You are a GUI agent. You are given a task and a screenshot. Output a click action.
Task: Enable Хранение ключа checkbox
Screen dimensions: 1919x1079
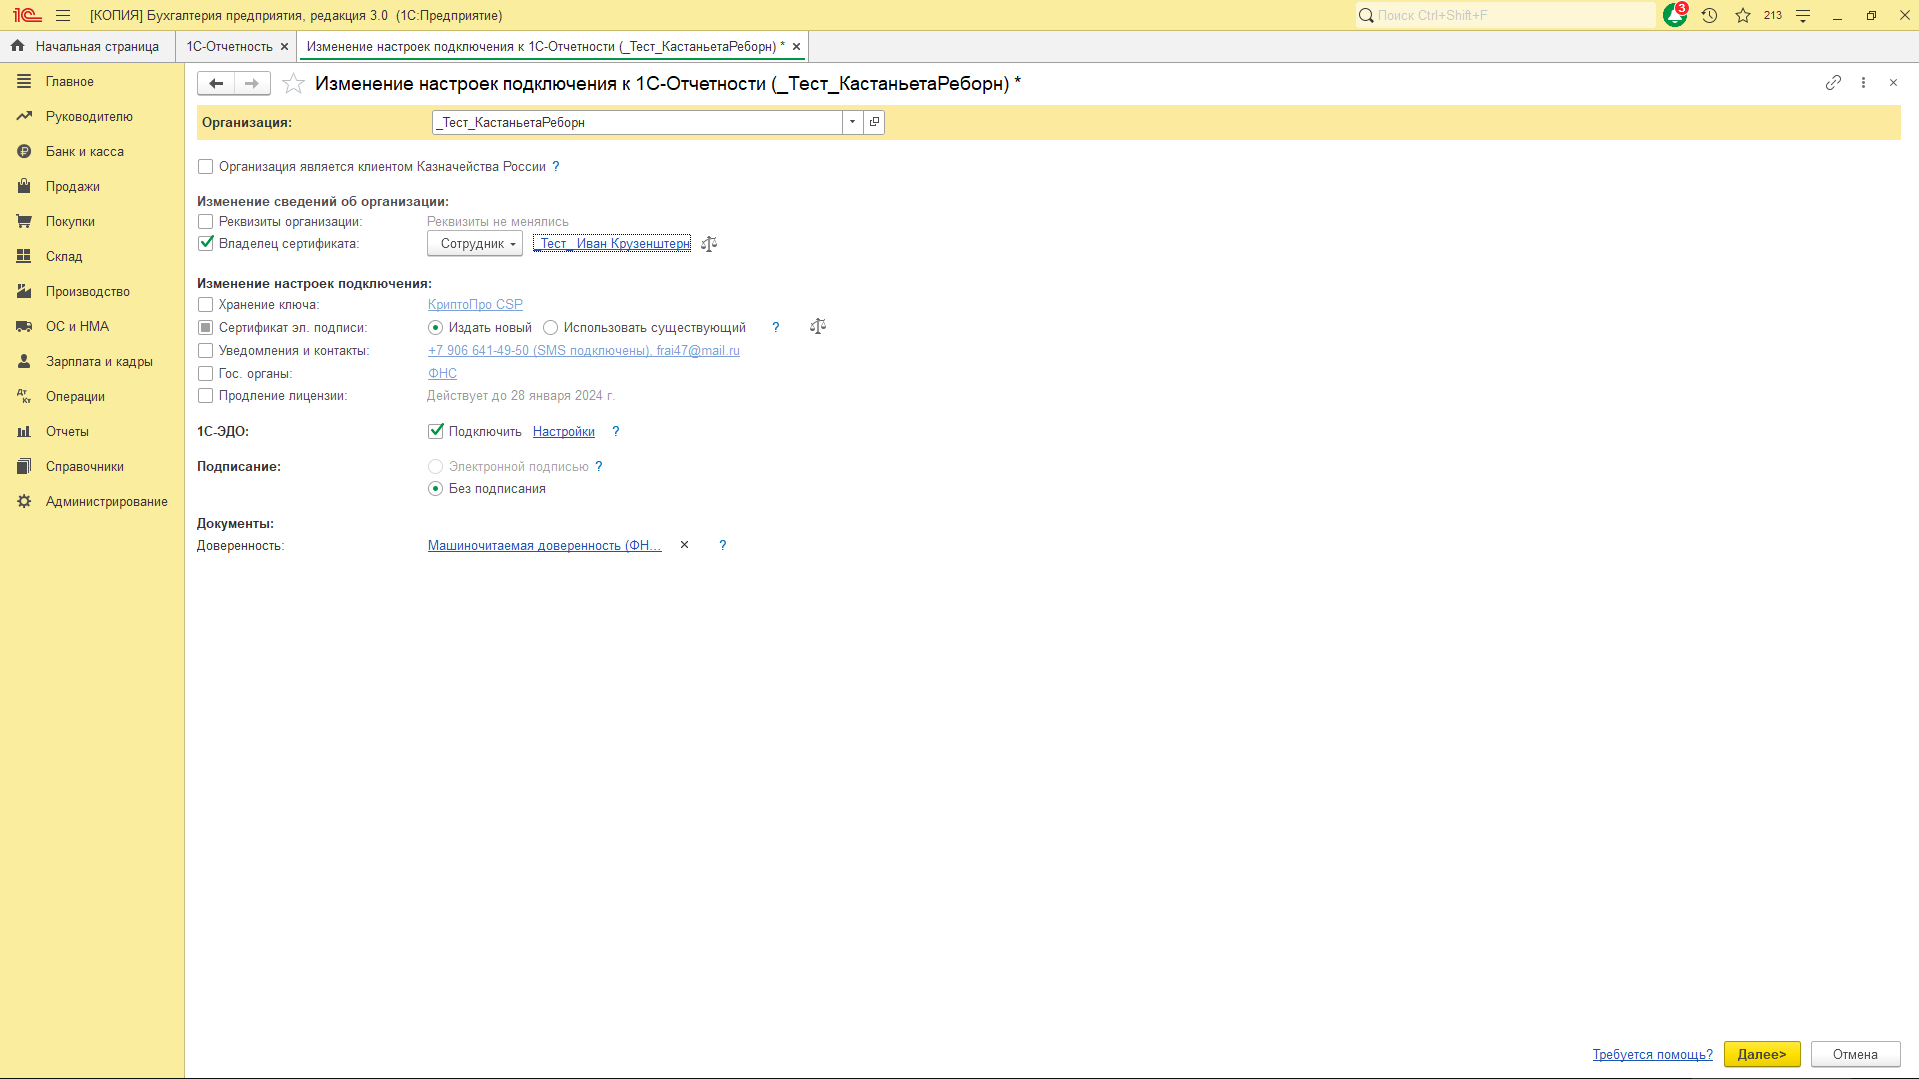[x=205, y=305]
